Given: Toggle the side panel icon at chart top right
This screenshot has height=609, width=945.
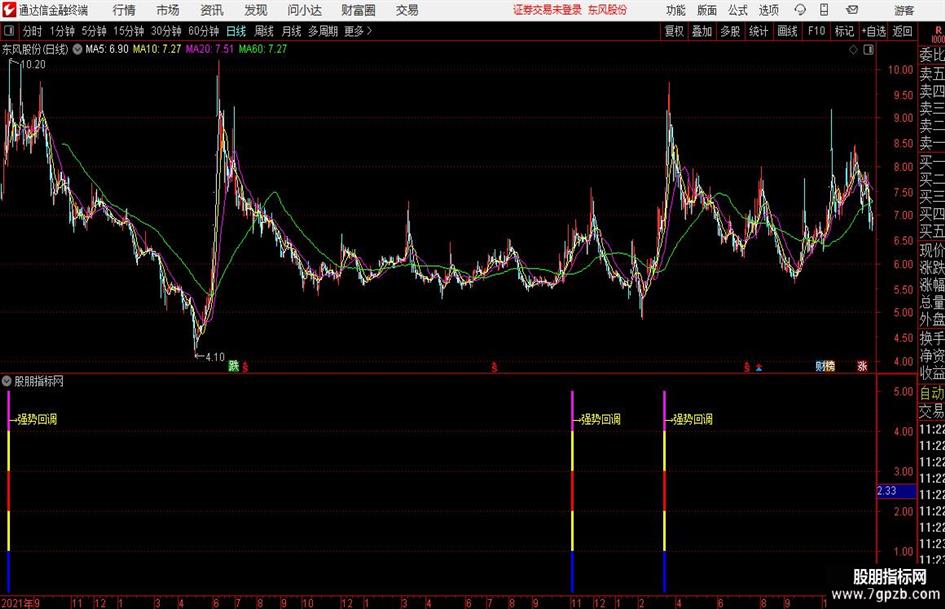Looking at the screenshot, I should point(868,50).
